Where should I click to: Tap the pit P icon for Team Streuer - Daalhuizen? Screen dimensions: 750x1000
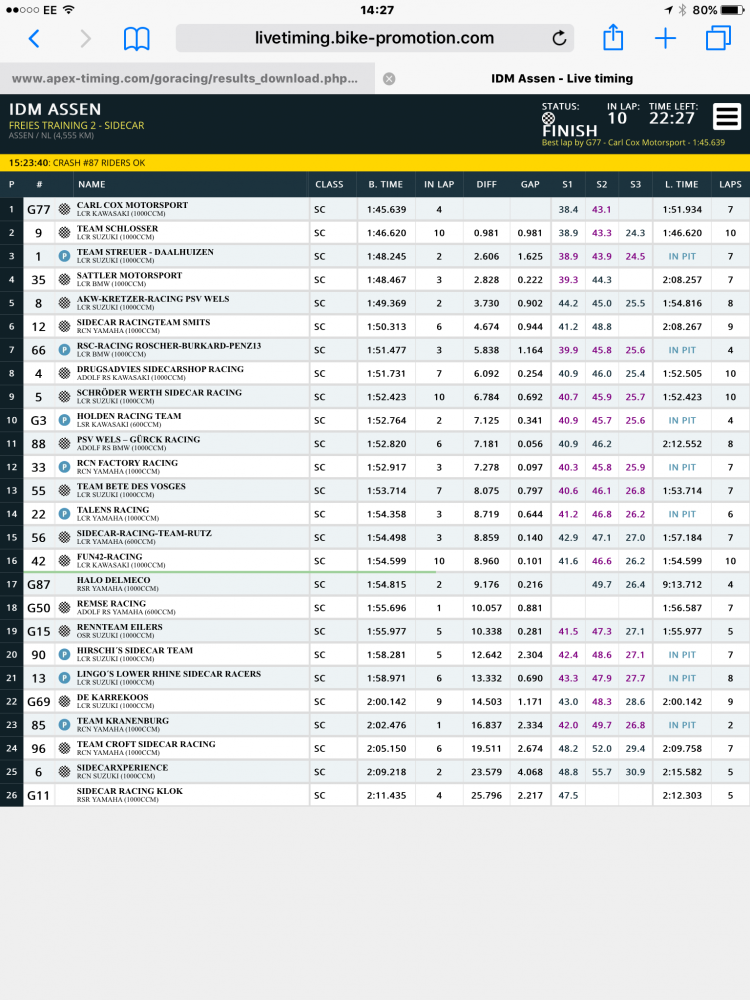[x=64, y=256]
